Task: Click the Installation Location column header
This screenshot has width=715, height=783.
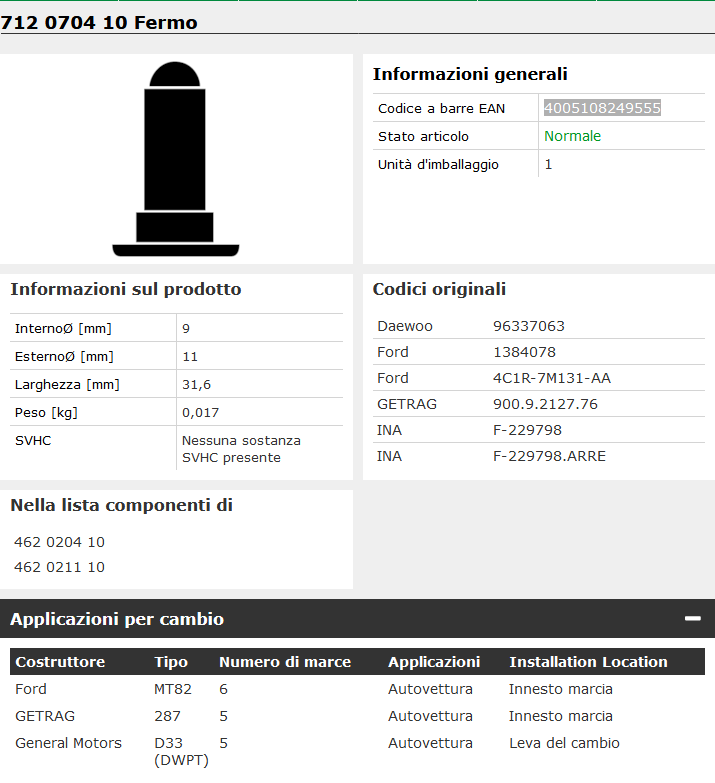Action: tap(588, 662)
